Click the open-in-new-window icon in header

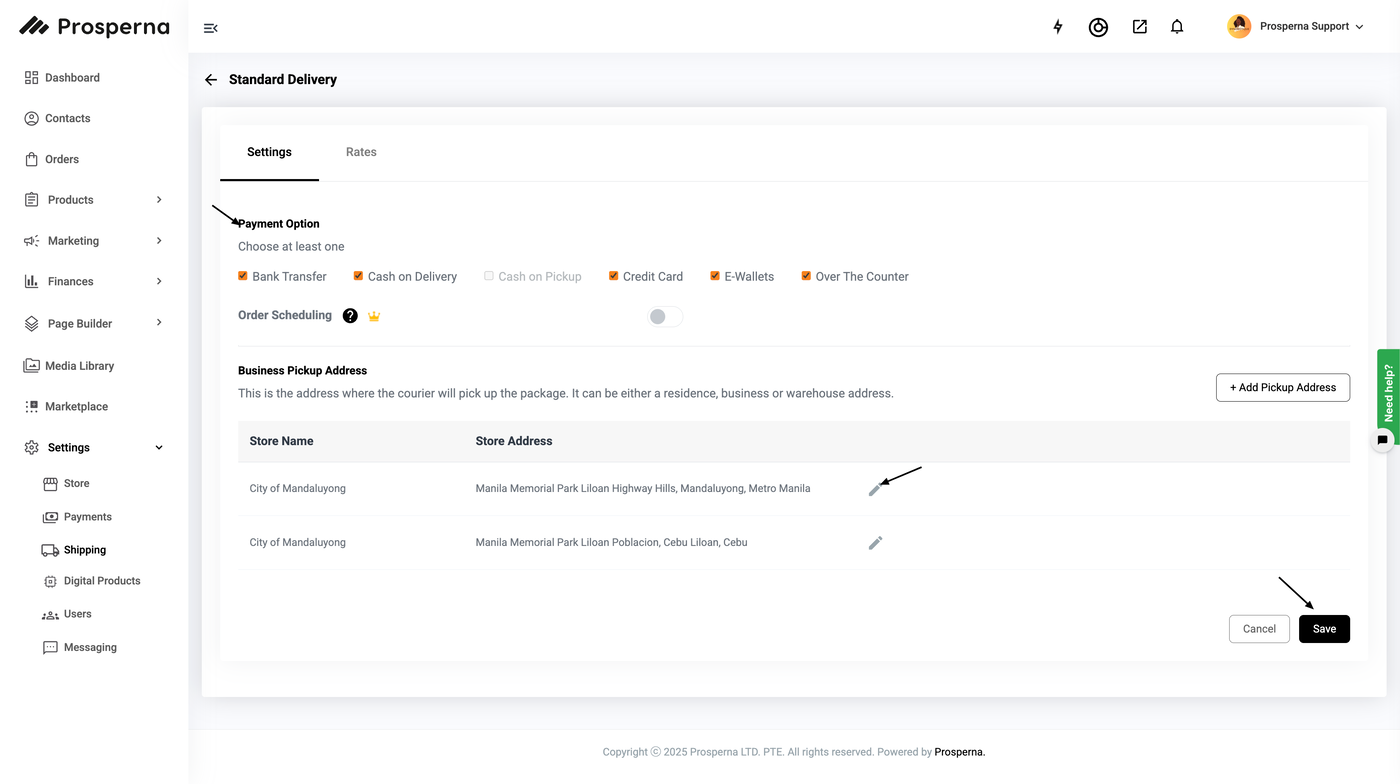click(x=1139, y=27)
